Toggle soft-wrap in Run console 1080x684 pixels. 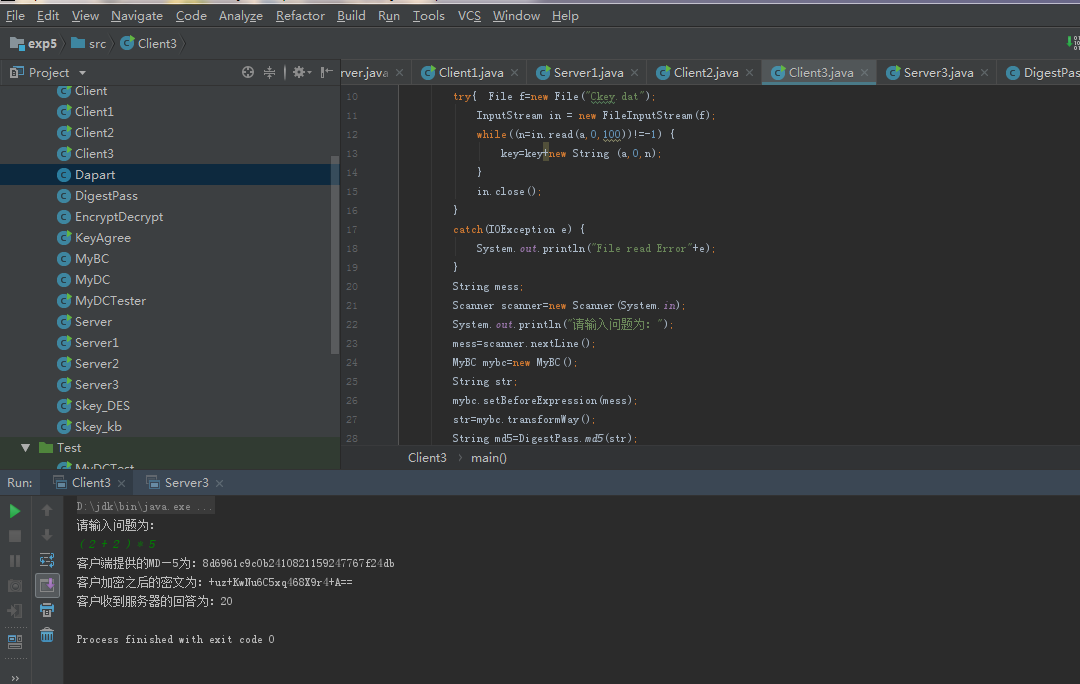pos(47,560)
